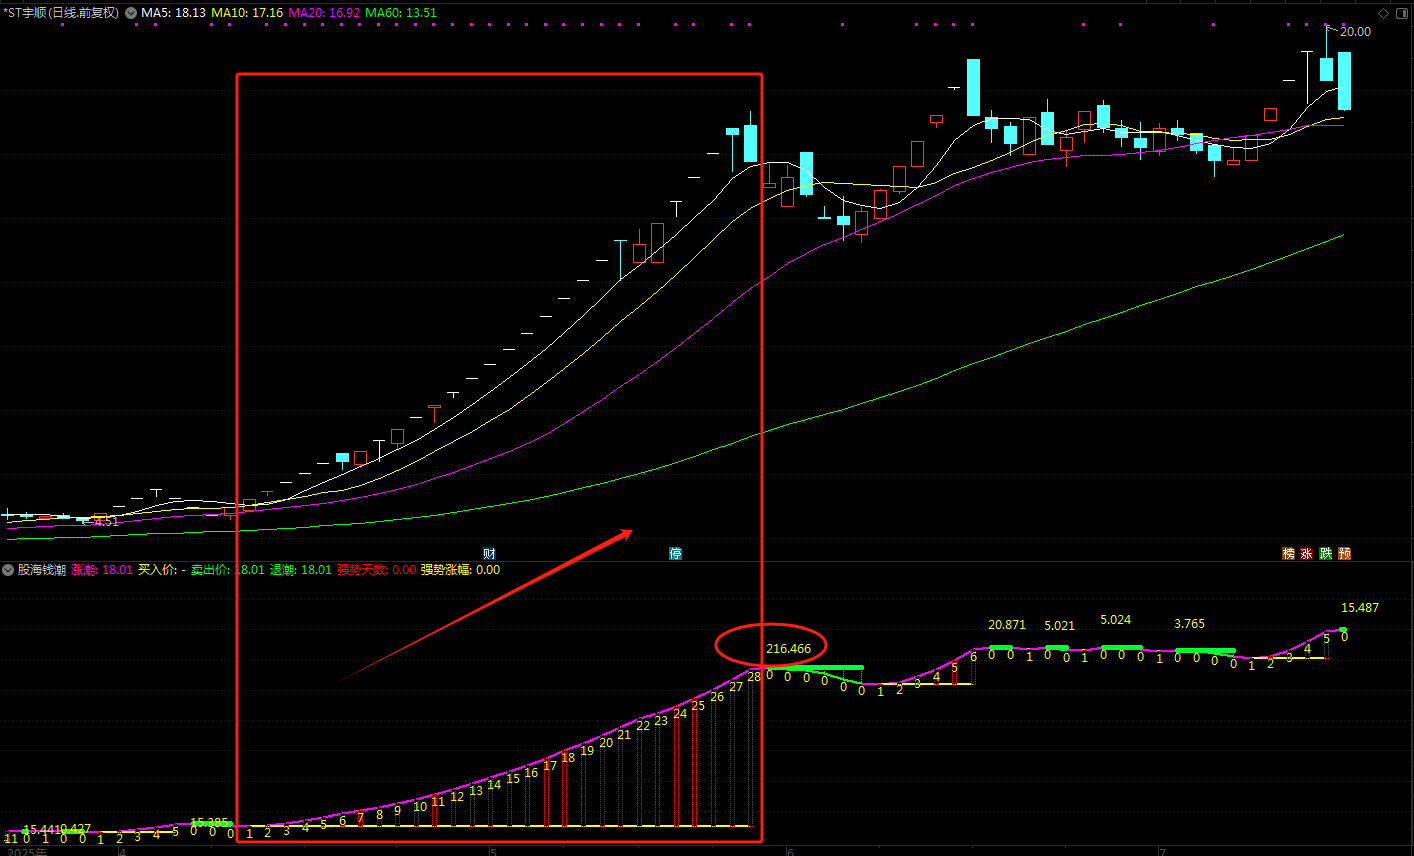Toggle the side panel icon at top right

pyautogui.click(x=1401, y=13)
